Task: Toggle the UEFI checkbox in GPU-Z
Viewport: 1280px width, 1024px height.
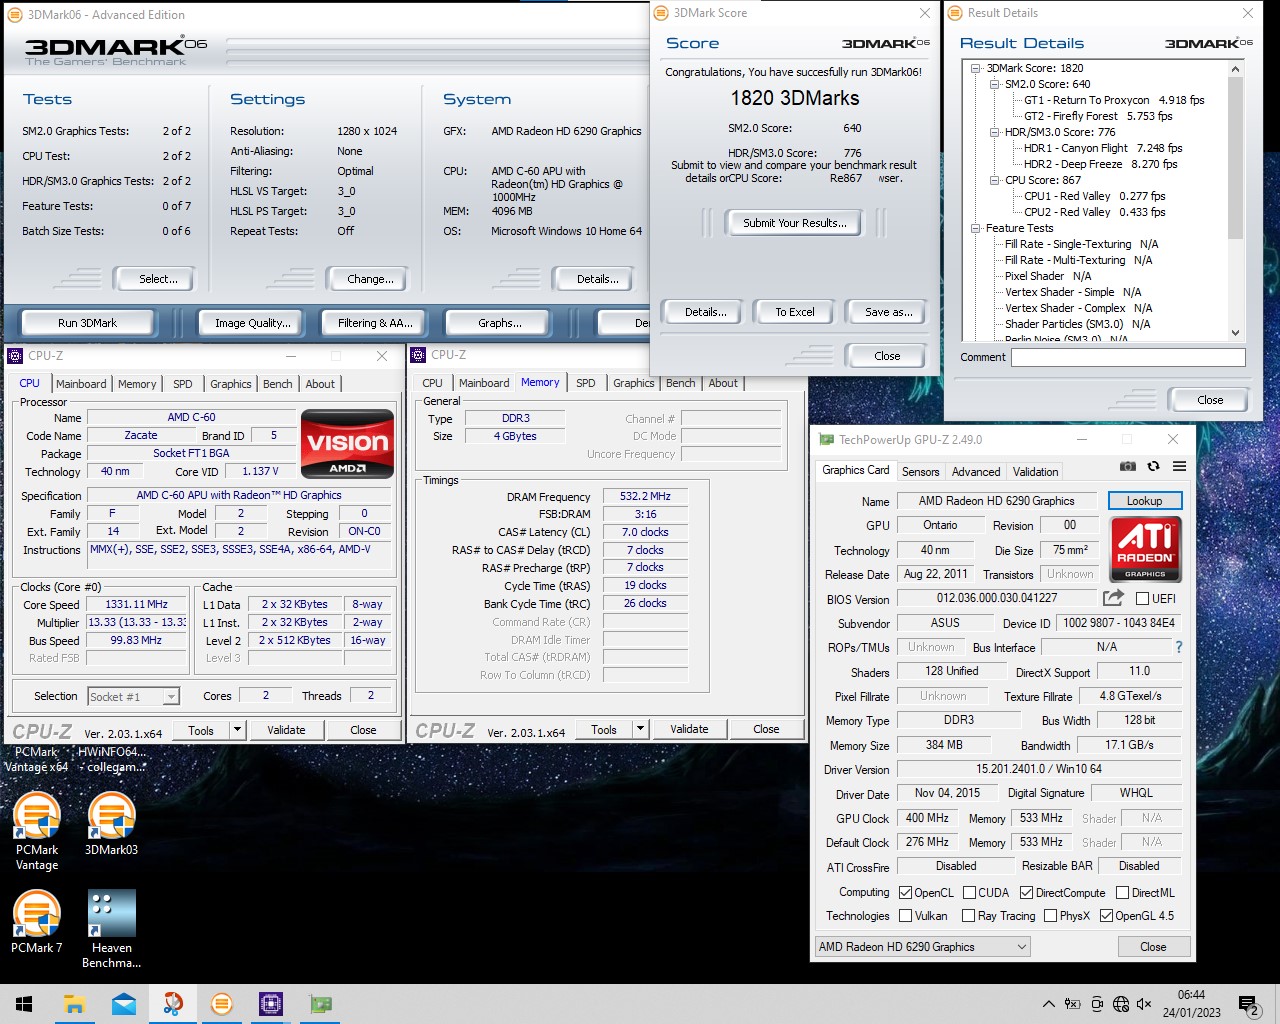Action: click(x=1142, y=598)
